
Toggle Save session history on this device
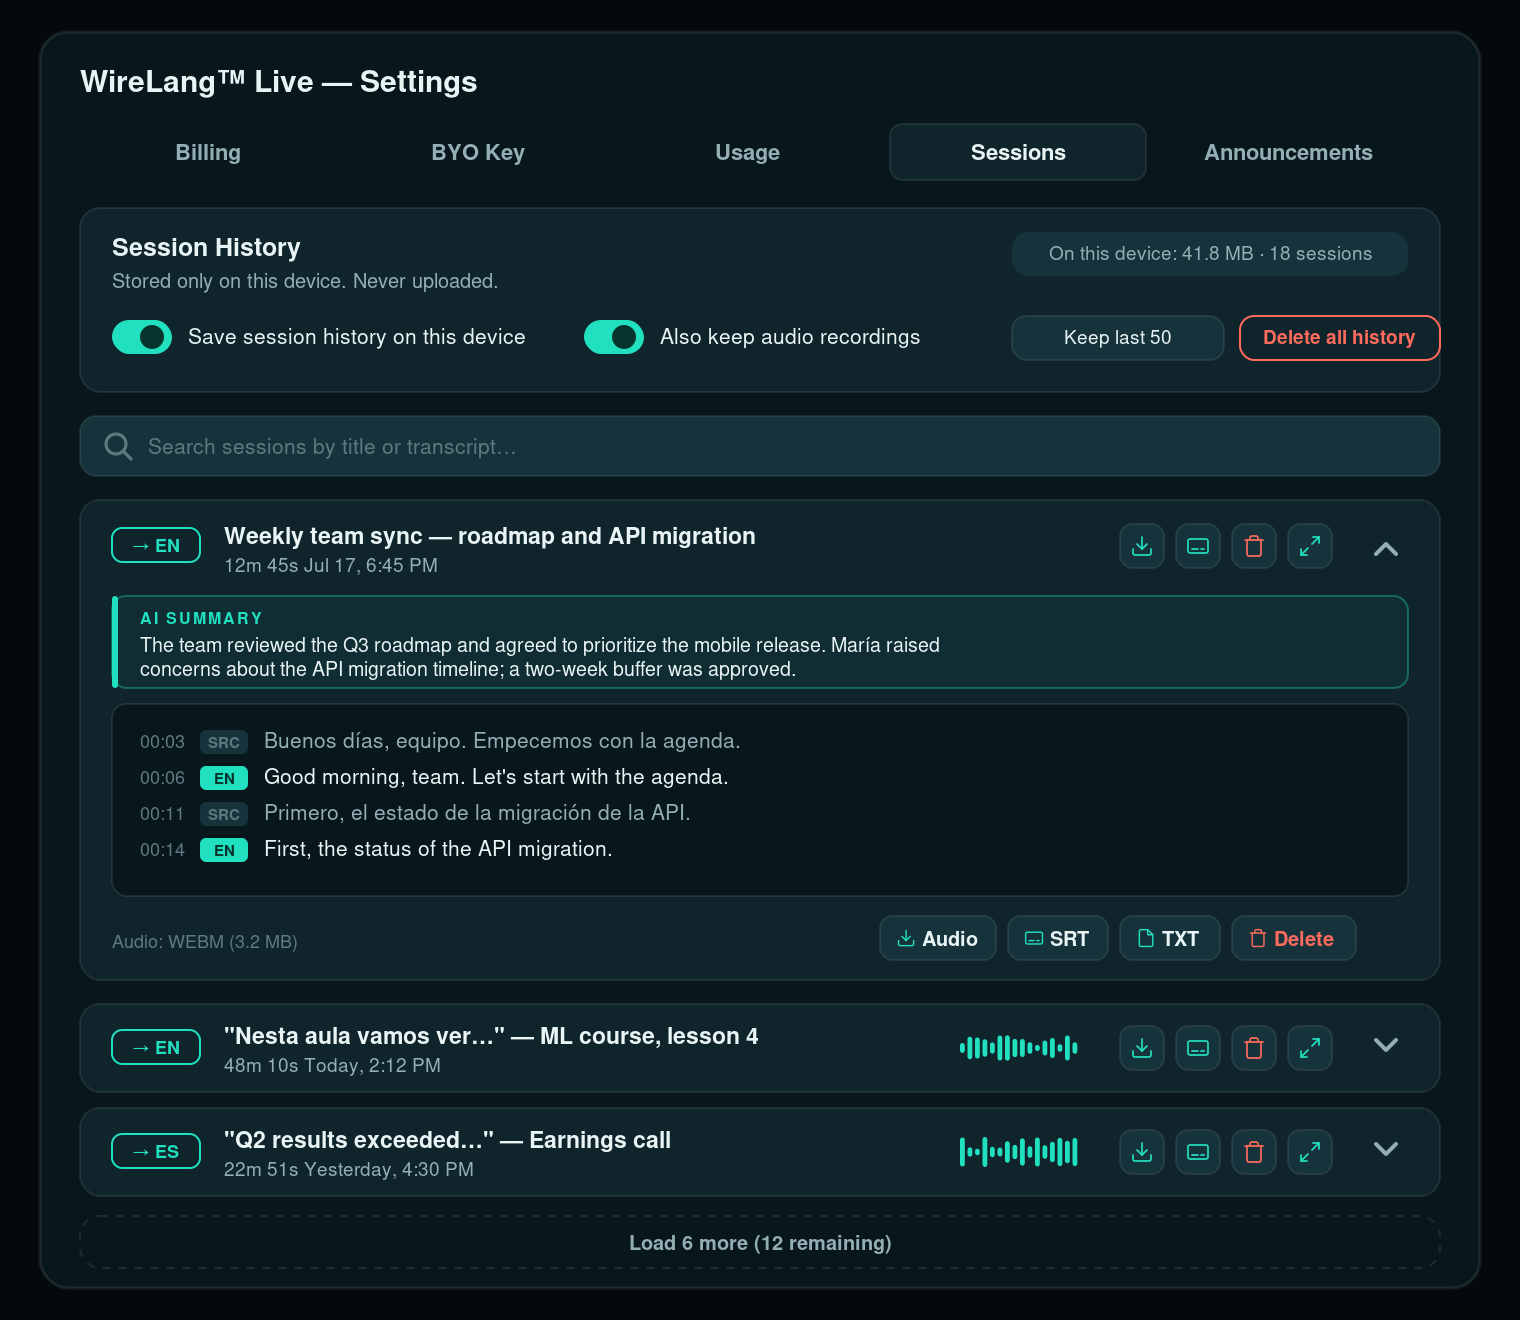tap(142, 337)
